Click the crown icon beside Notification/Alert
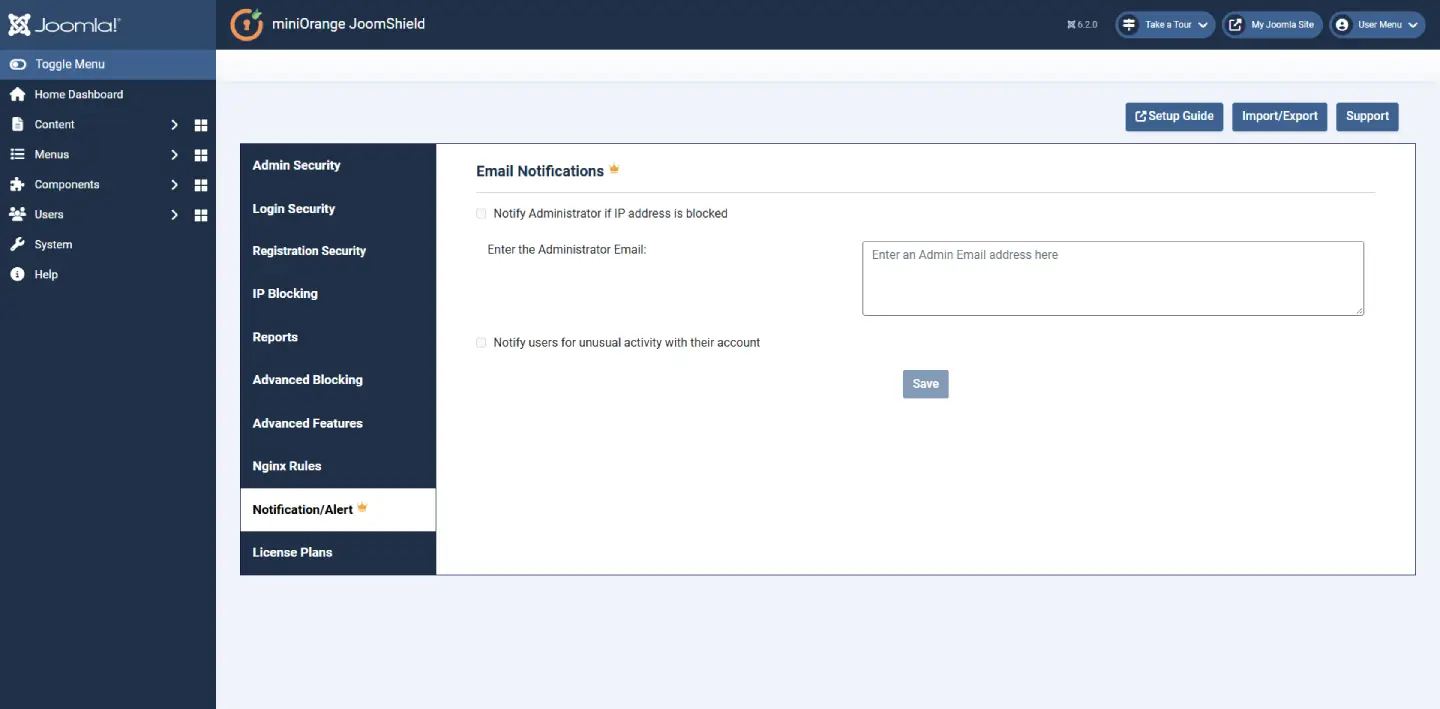Screen dimensions: 1440x709 362,507
